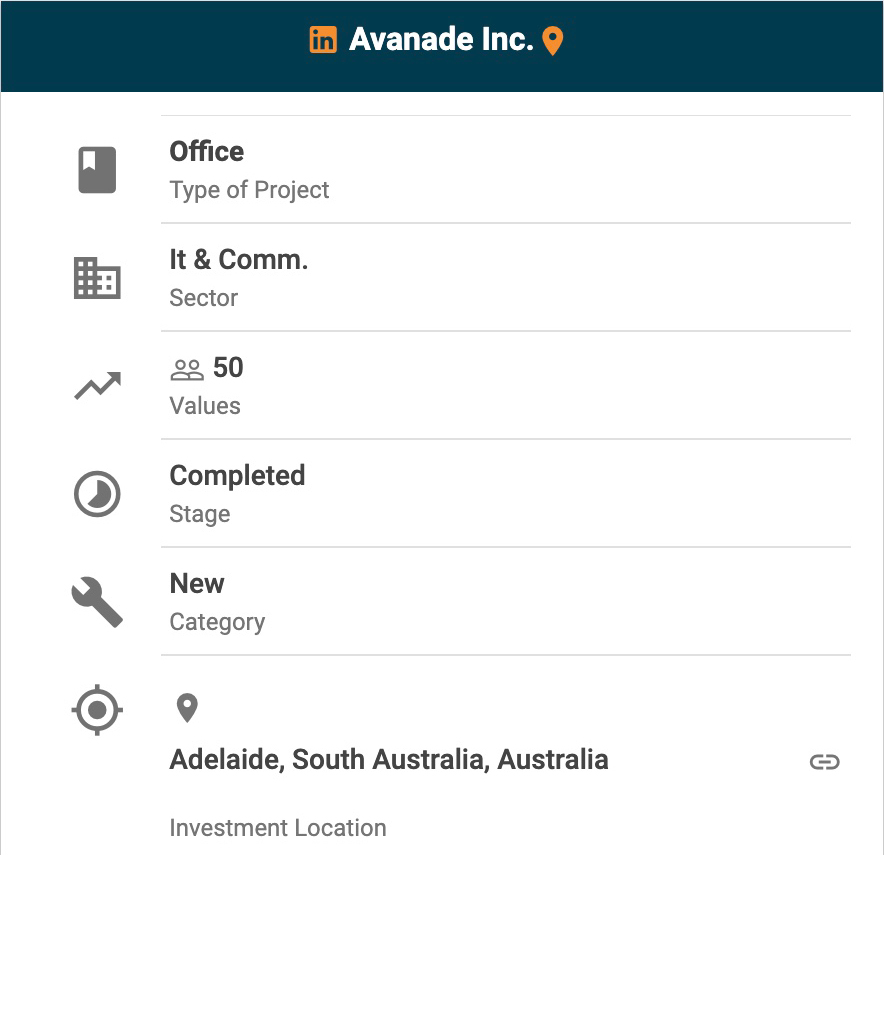Click the bookmark icon for Type of Project
Screen dimensions: 884x1010
97,170
